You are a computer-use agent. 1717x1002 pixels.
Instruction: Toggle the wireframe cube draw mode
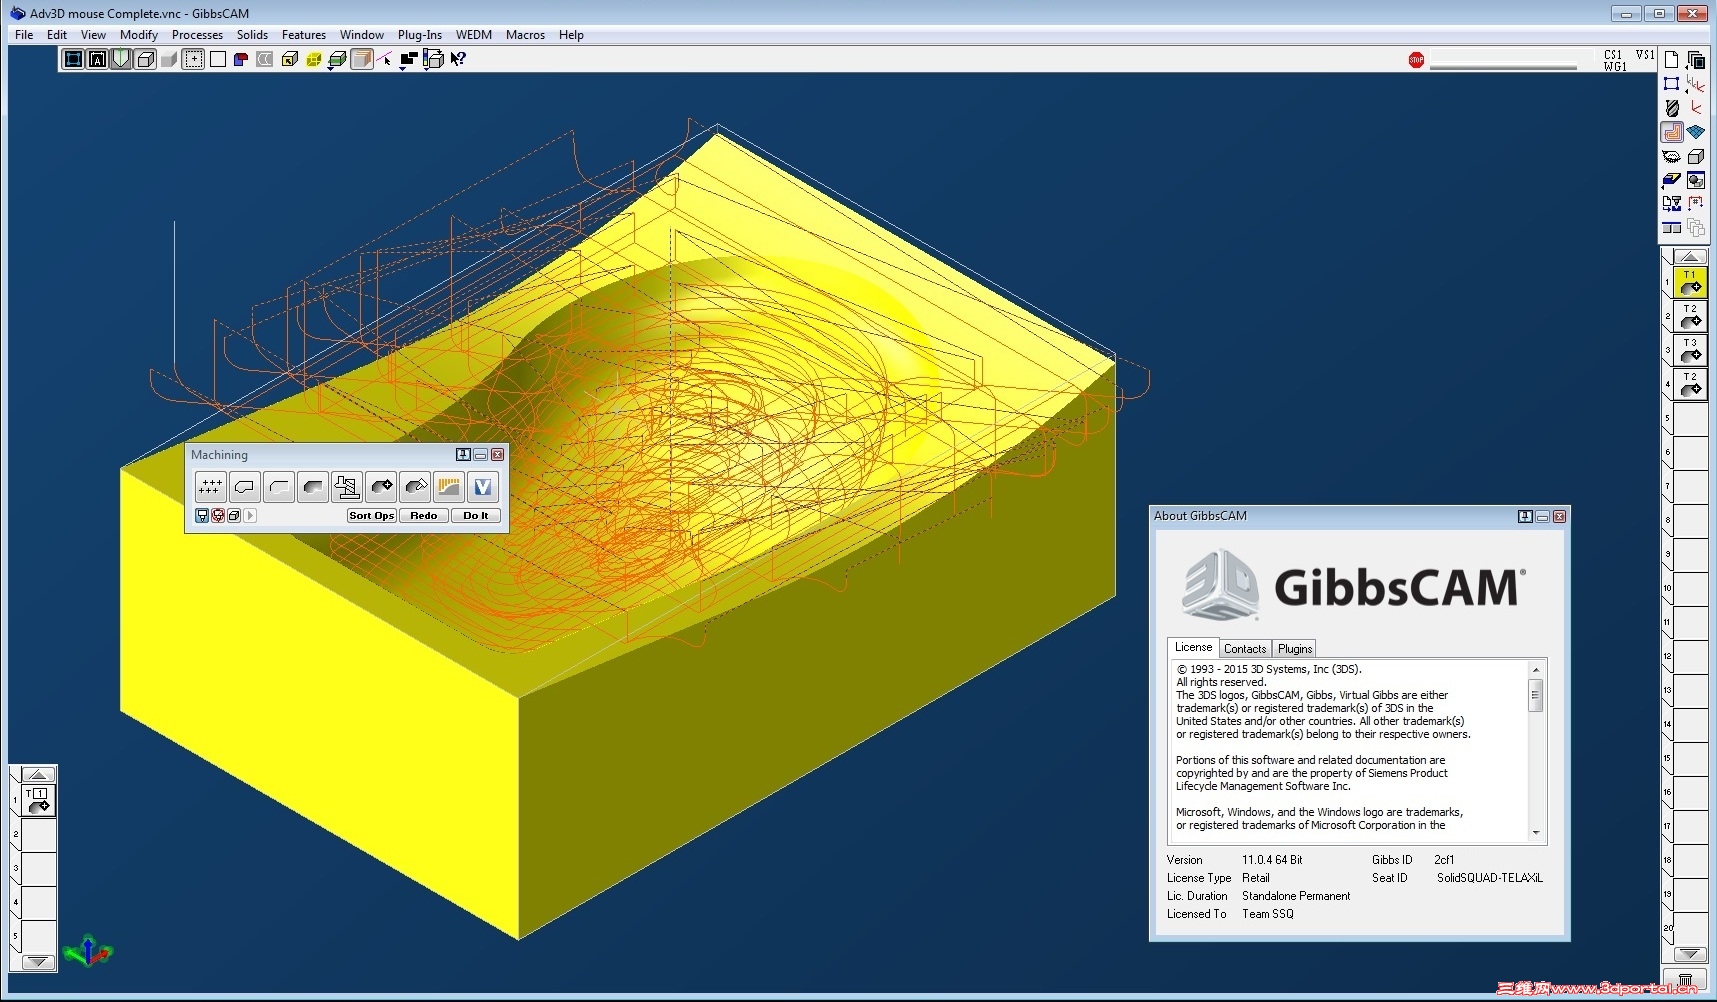coord(145,59)
